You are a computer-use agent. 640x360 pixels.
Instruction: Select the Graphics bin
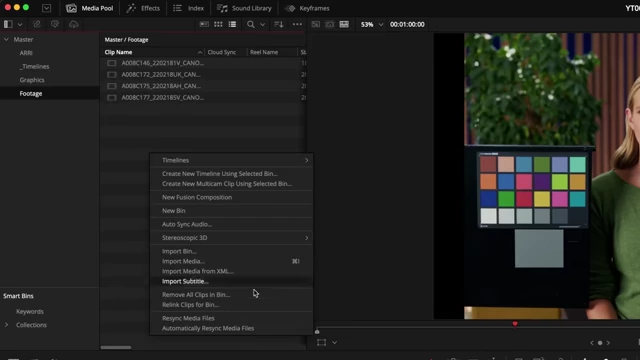[32, 80]
